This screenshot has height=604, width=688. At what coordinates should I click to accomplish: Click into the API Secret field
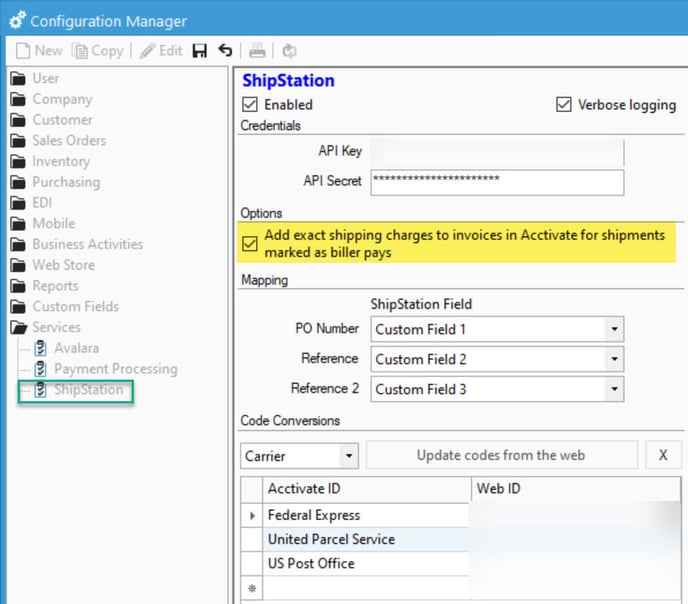(x=497, y=182)
